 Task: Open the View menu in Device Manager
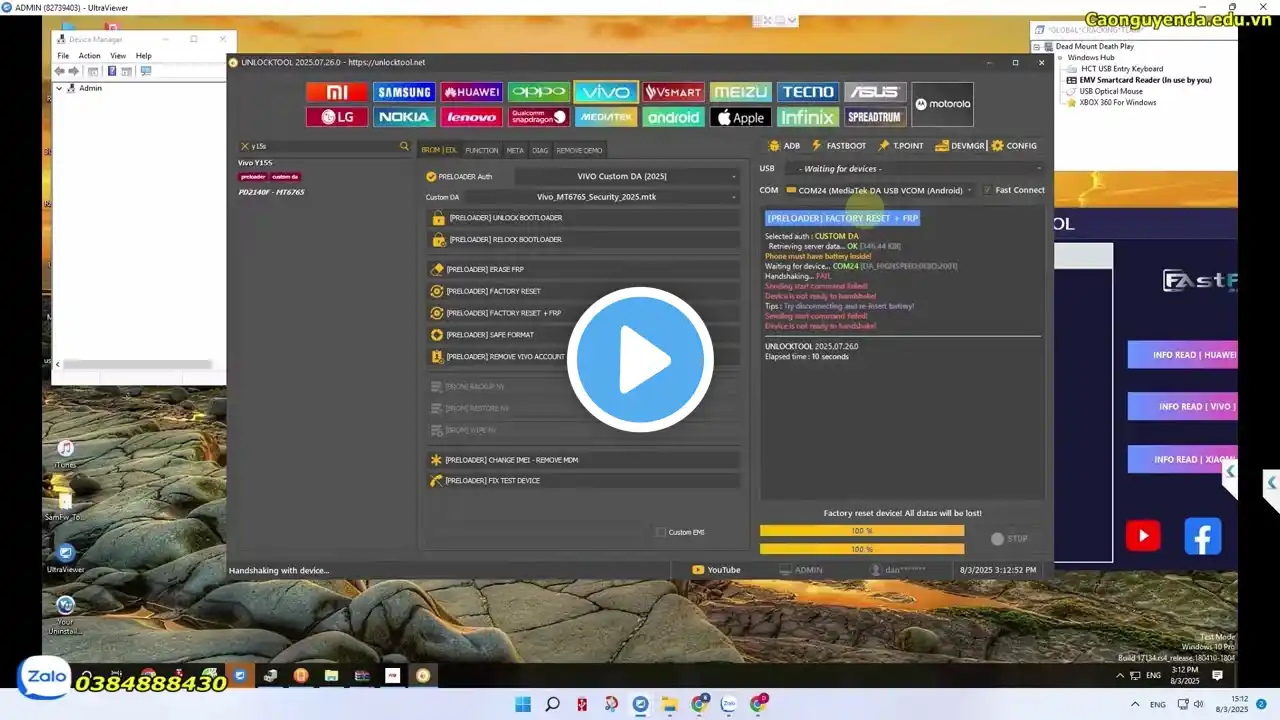[x=118, y=56]
